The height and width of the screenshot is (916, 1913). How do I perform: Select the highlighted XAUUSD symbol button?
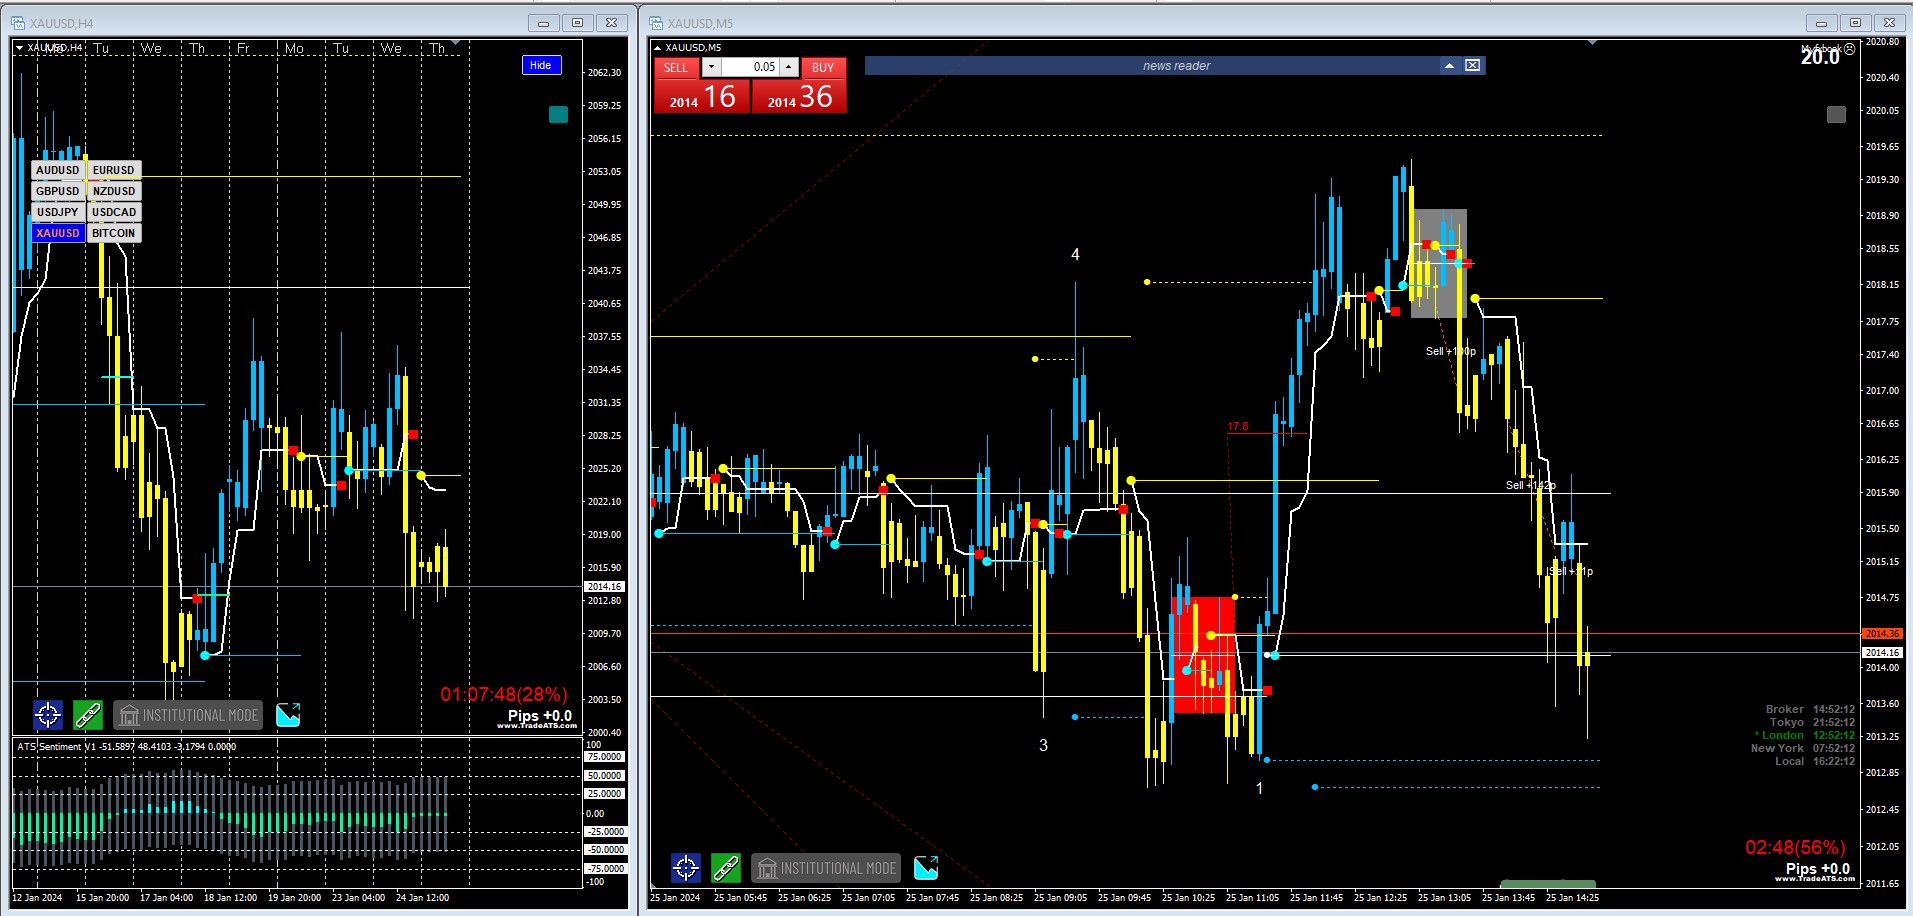pos(57,233)
